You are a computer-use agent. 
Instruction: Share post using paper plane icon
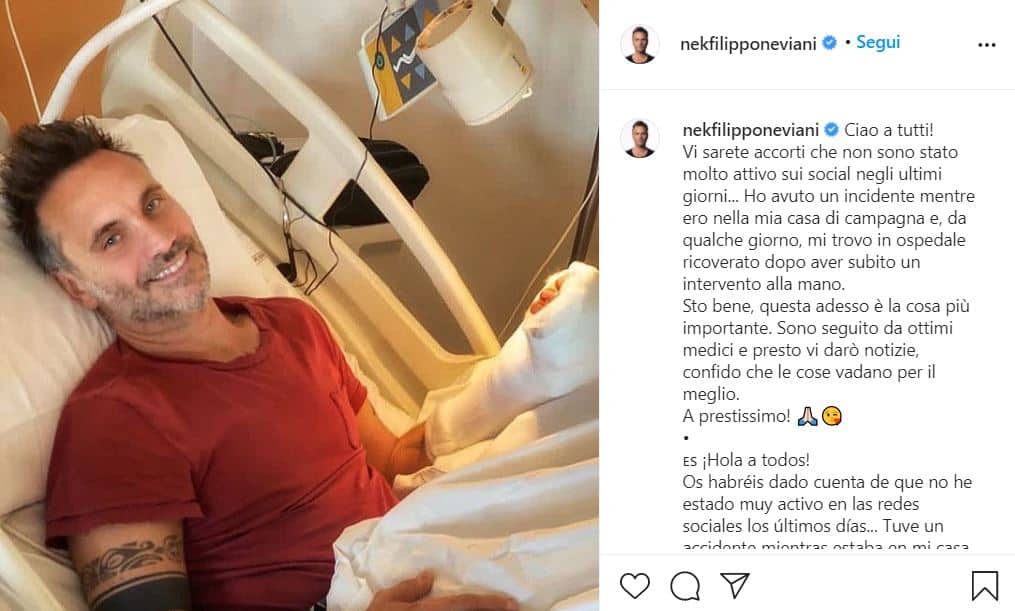[735, 586]
